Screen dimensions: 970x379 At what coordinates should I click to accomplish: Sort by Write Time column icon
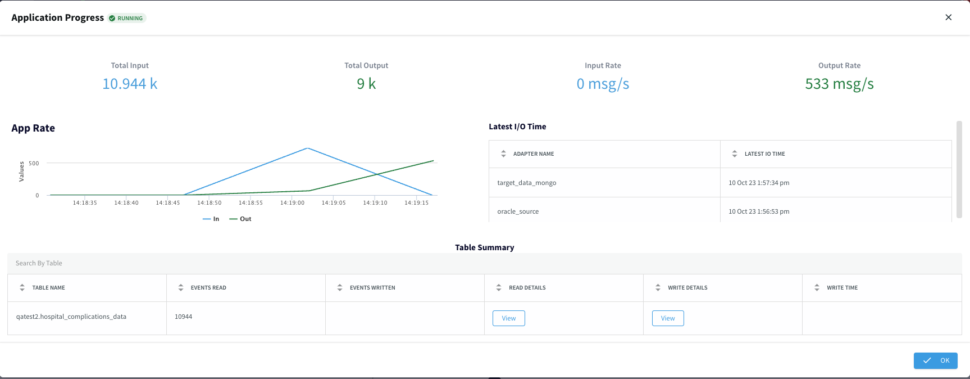click(817, 287)
